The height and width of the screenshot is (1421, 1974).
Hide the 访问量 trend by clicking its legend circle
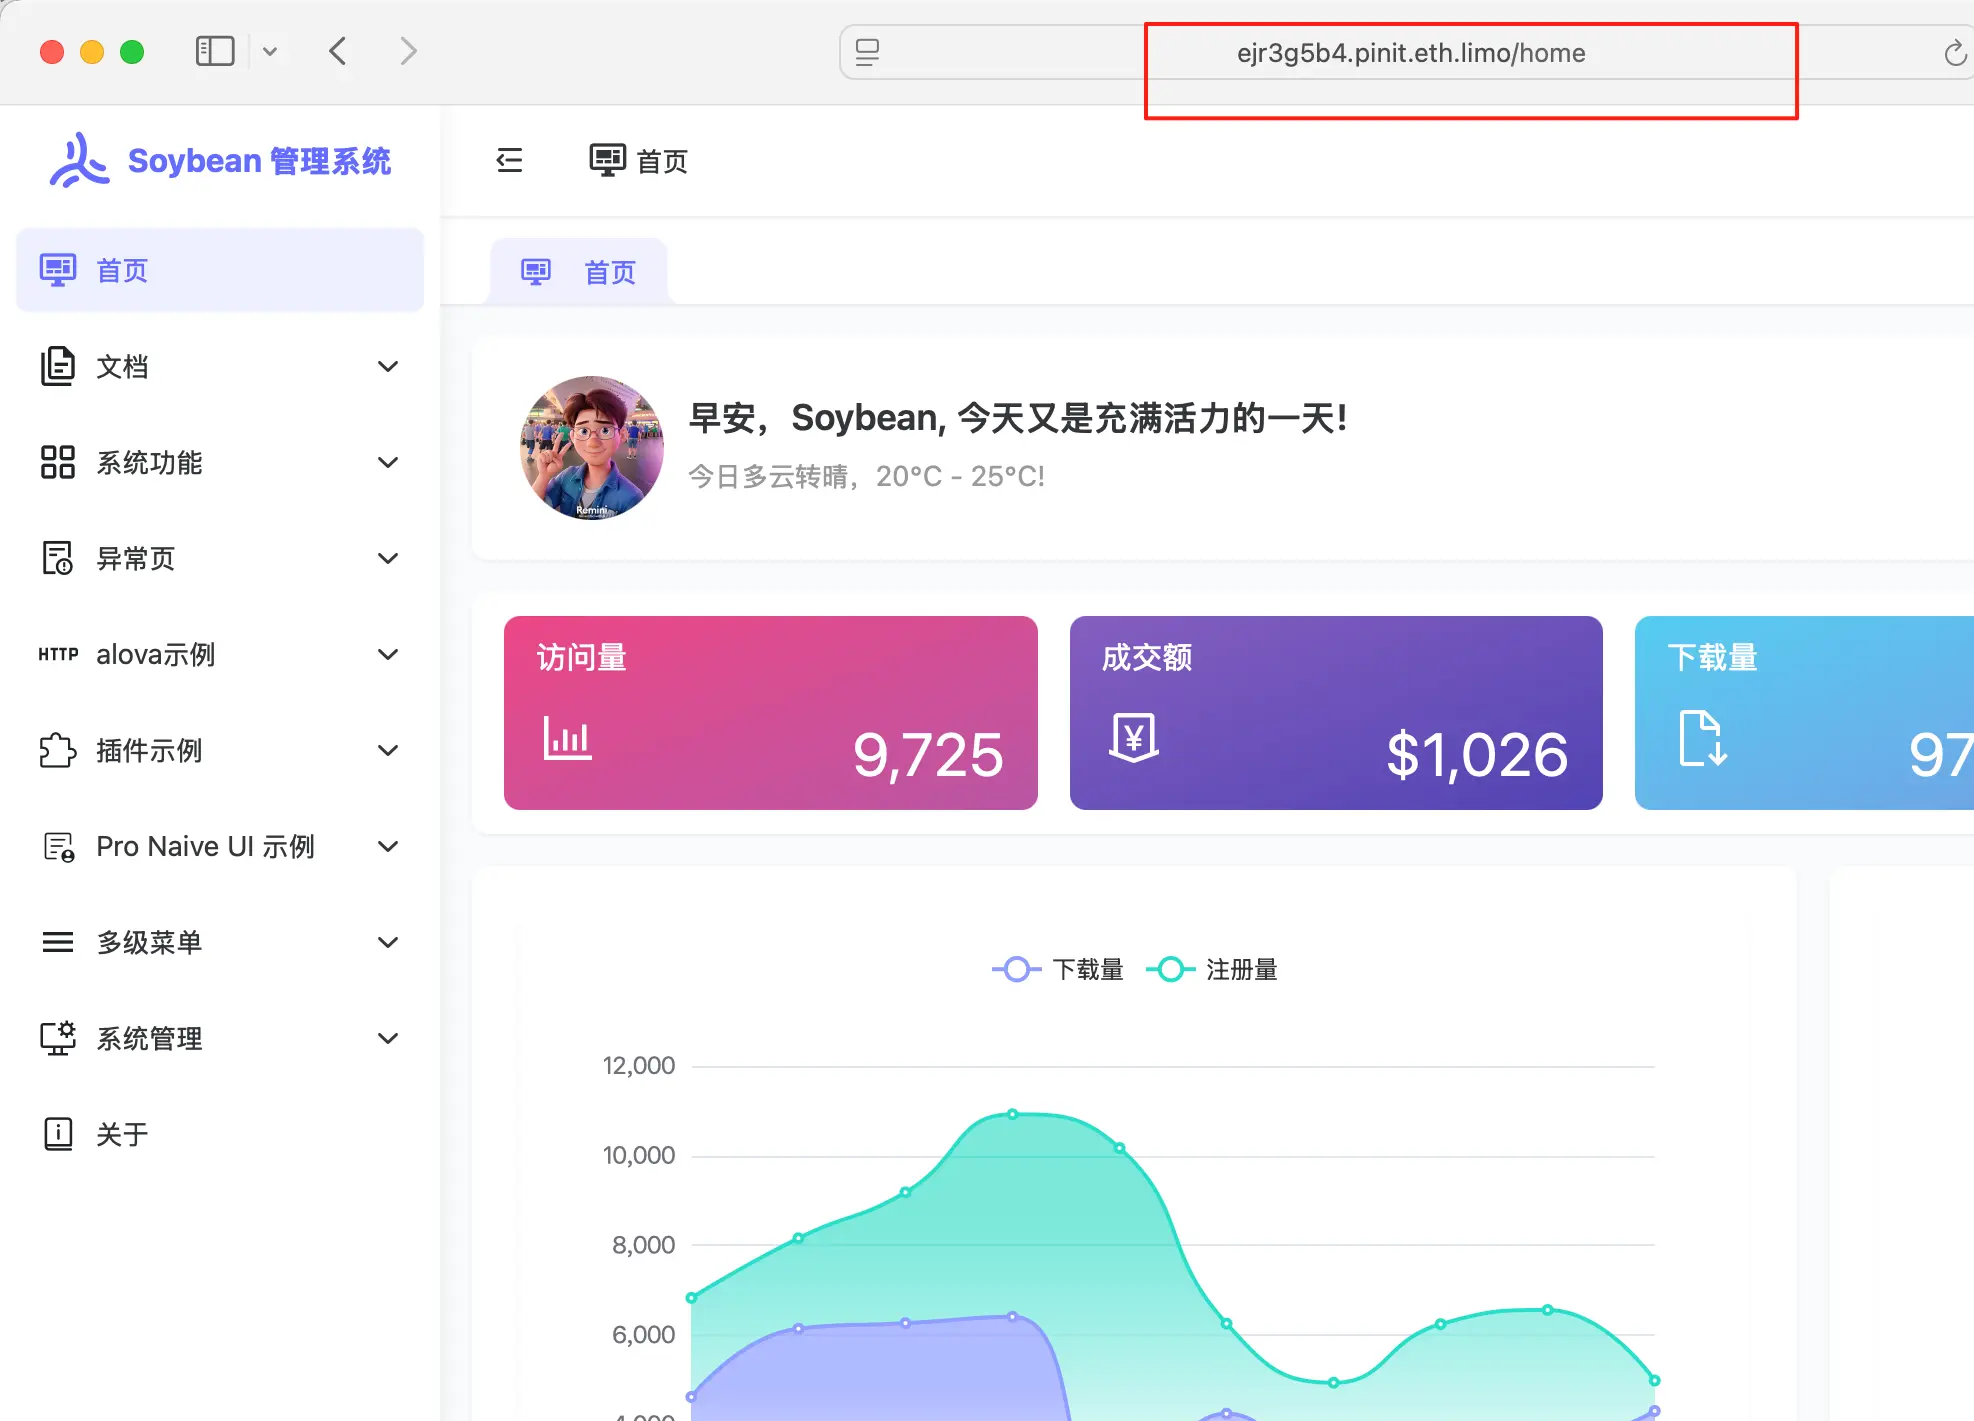(x=1017, y=968)
